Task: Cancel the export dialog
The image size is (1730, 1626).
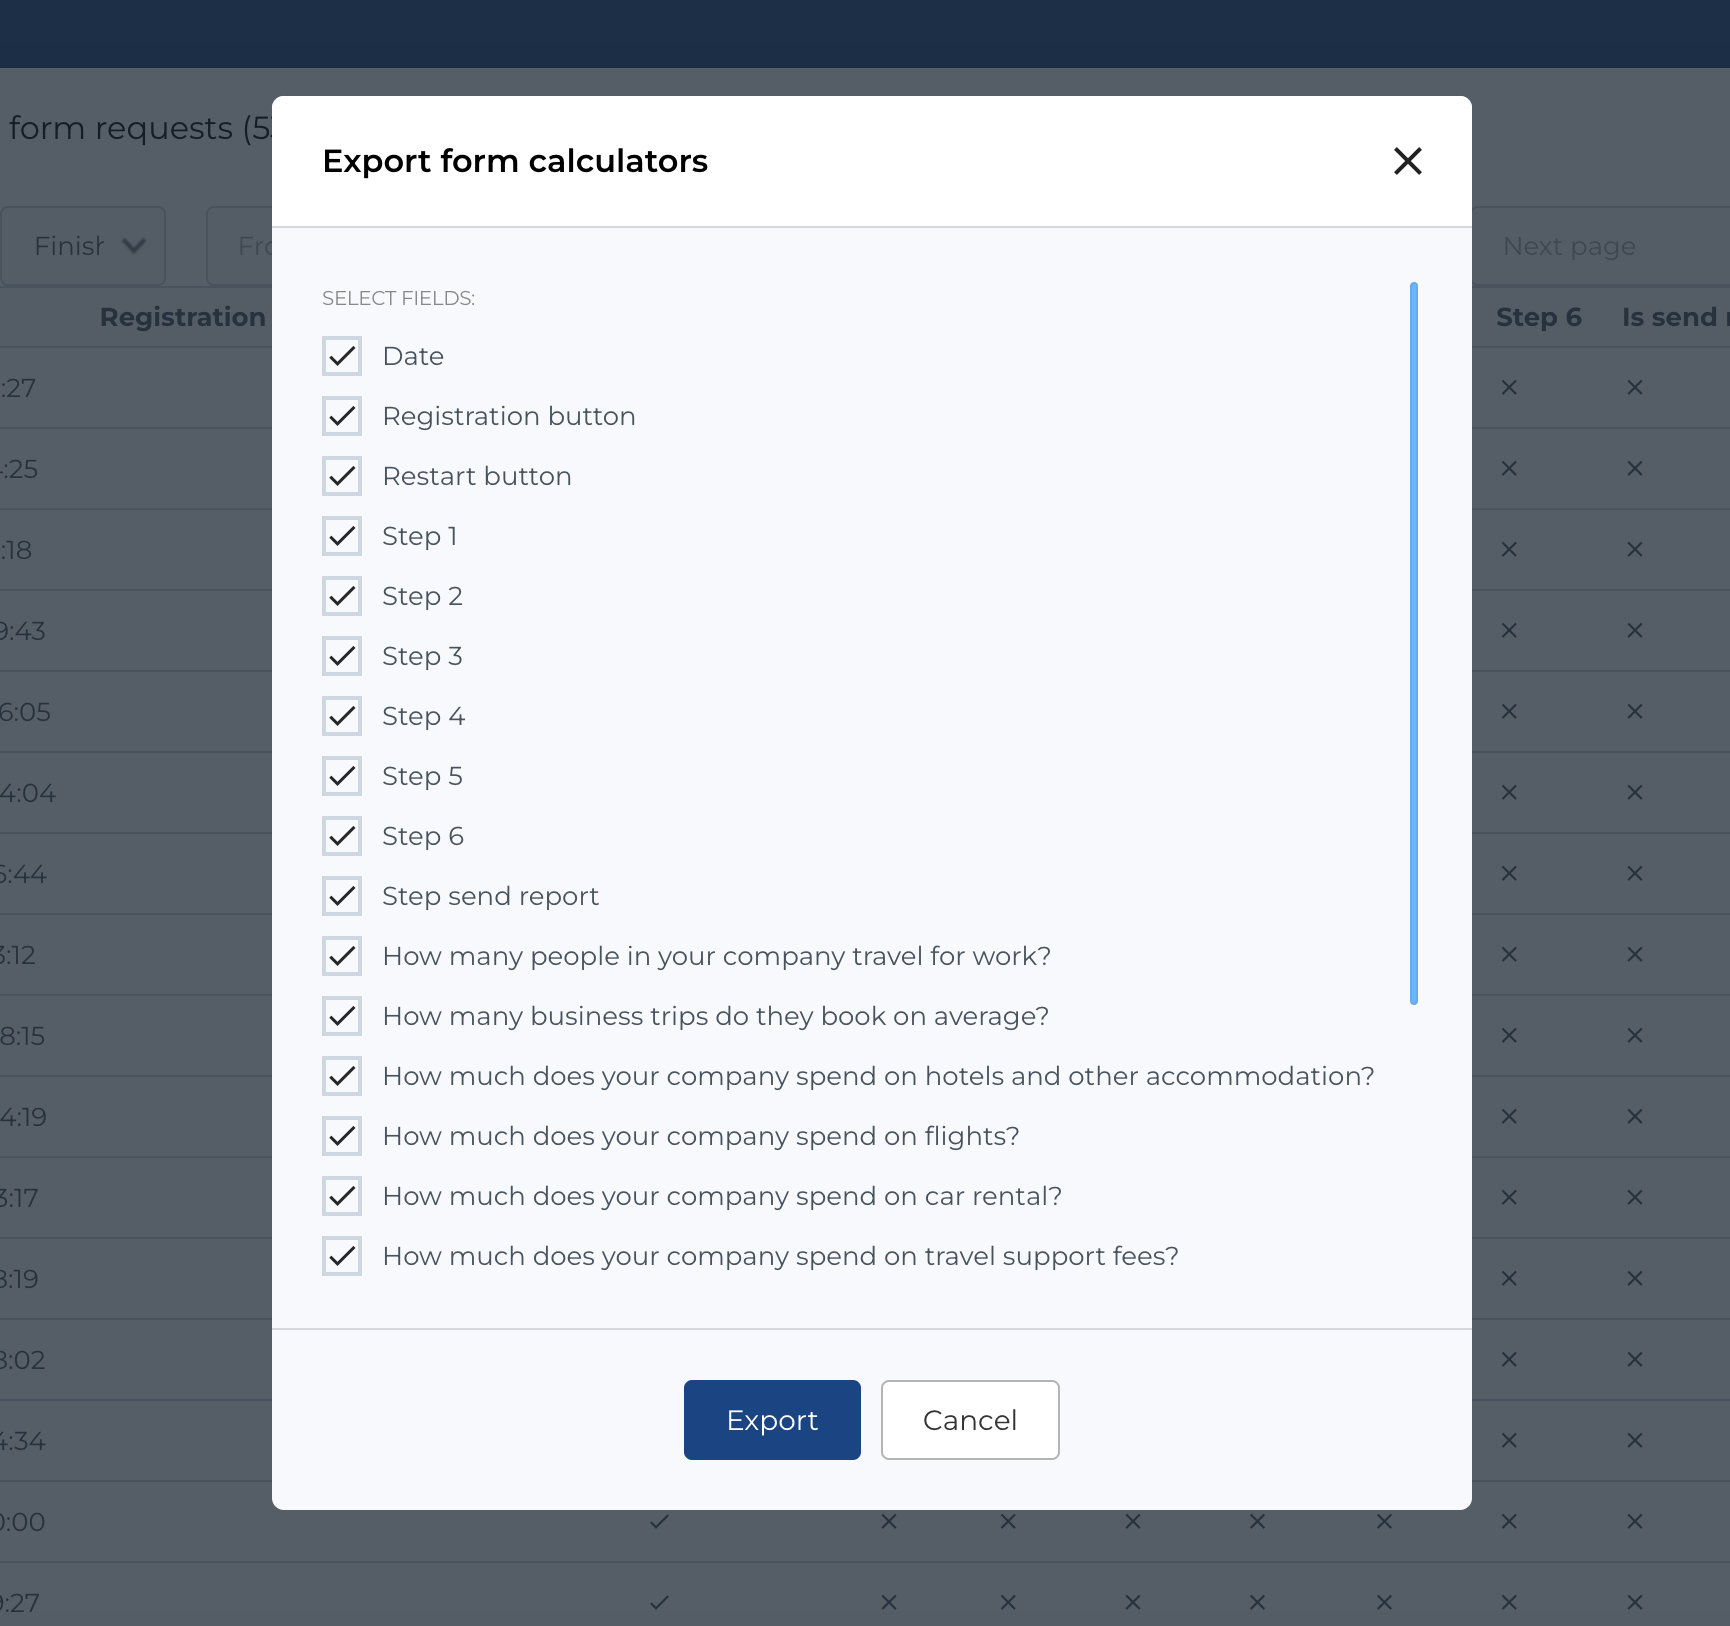Action: [969, 1420]
